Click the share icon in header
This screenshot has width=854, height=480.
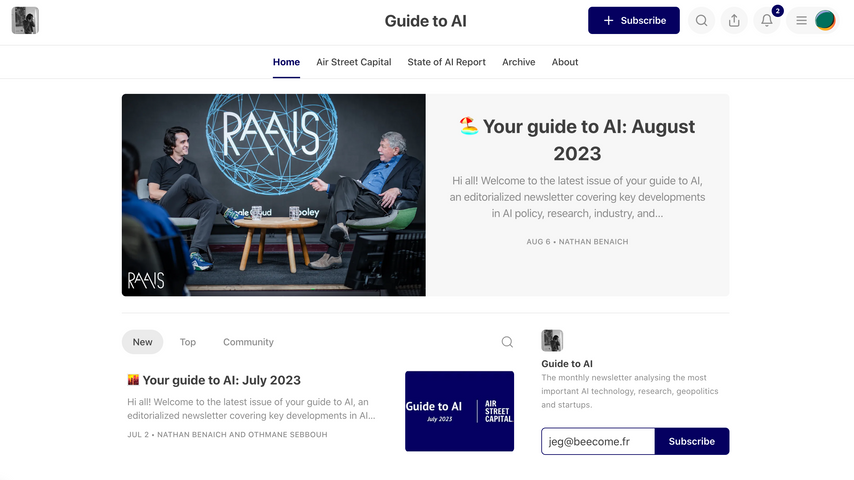[734, 21]
